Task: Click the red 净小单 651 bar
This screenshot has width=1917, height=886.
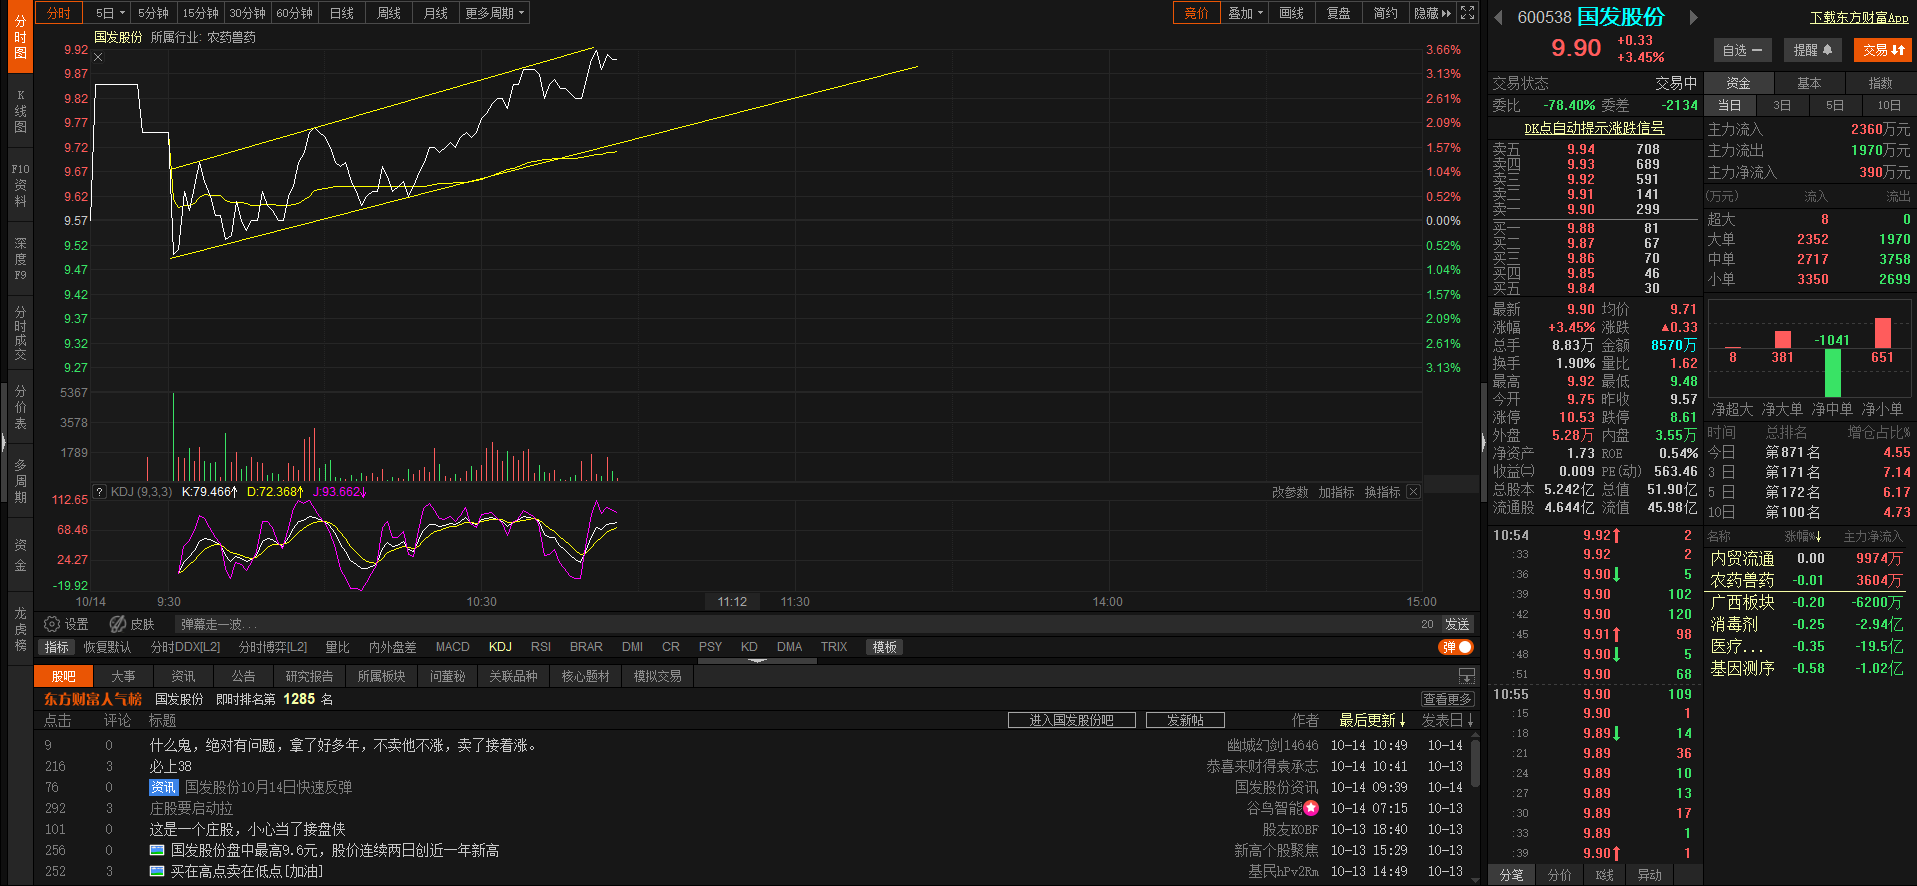Action: click(1882, 333)
